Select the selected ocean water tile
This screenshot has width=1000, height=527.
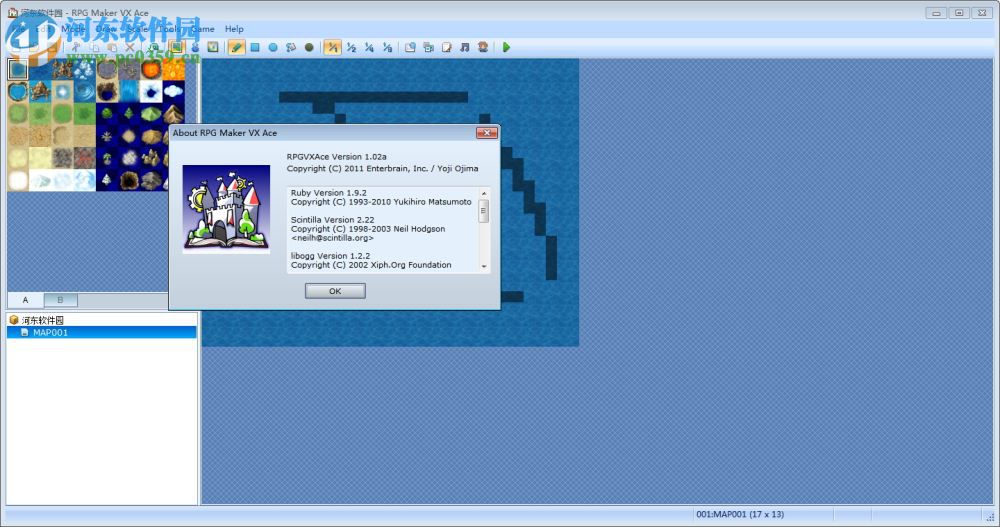click(x=18, y=70)
